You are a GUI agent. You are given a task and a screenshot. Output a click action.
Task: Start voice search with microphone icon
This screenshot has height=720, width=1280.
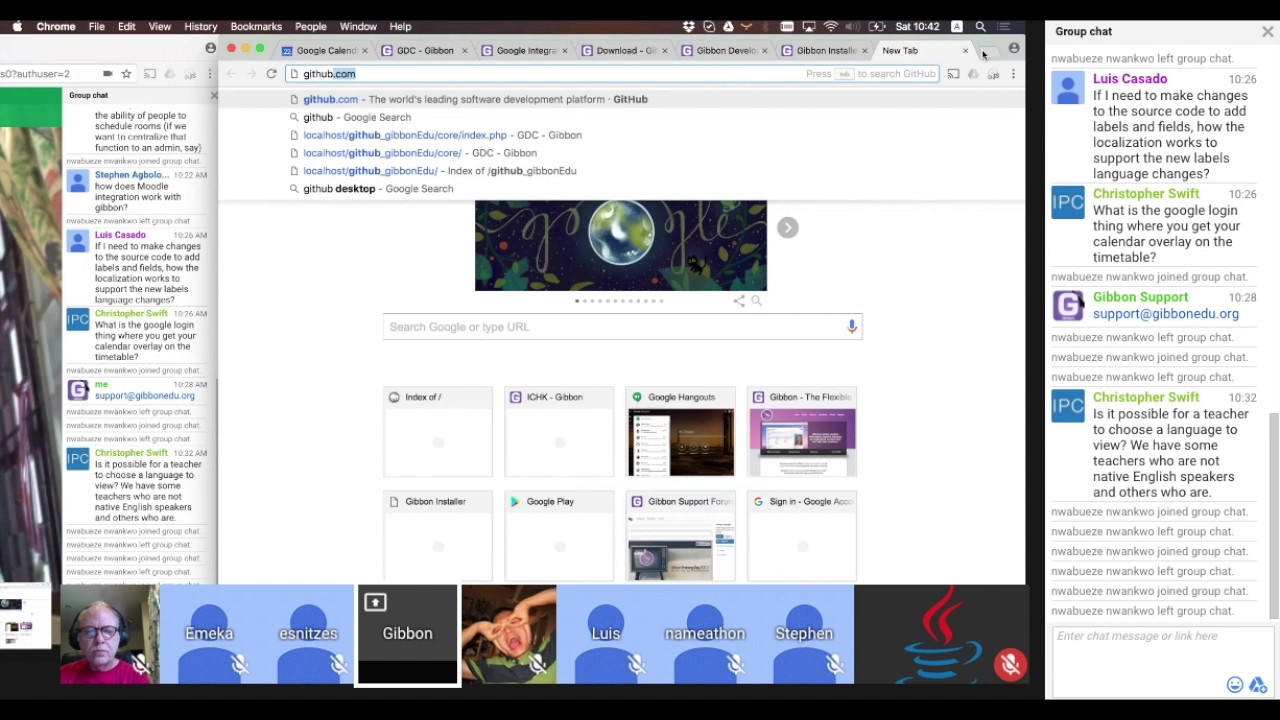(852, 327)
